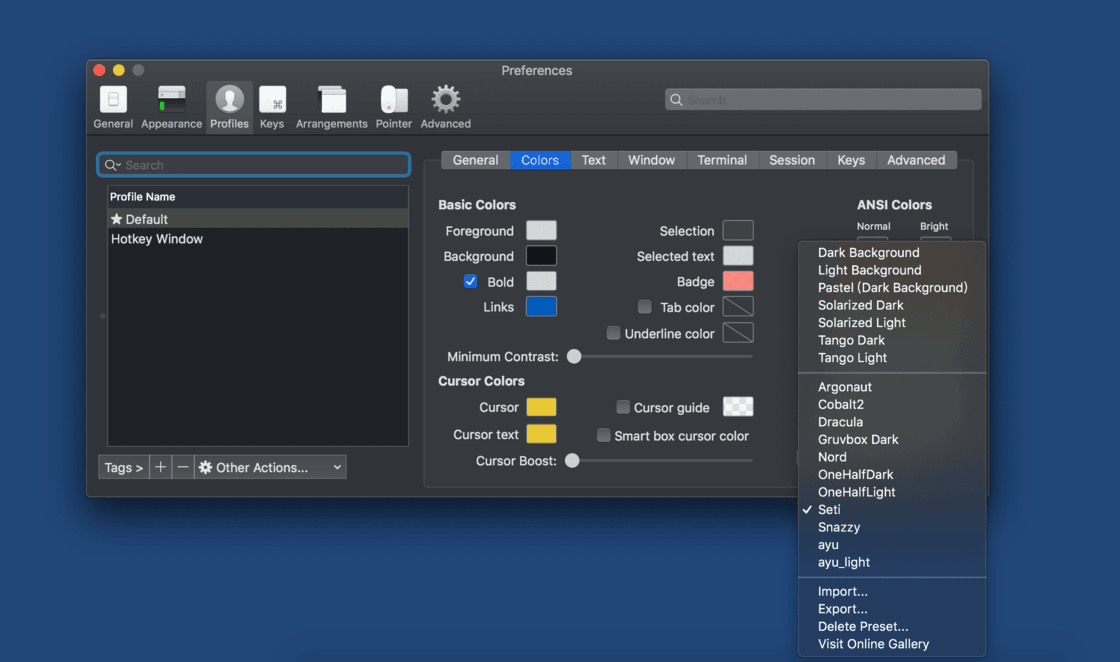1120x662 pixels.
Task: Open the Foreground color swatch
Action: [x=541, y=231]
